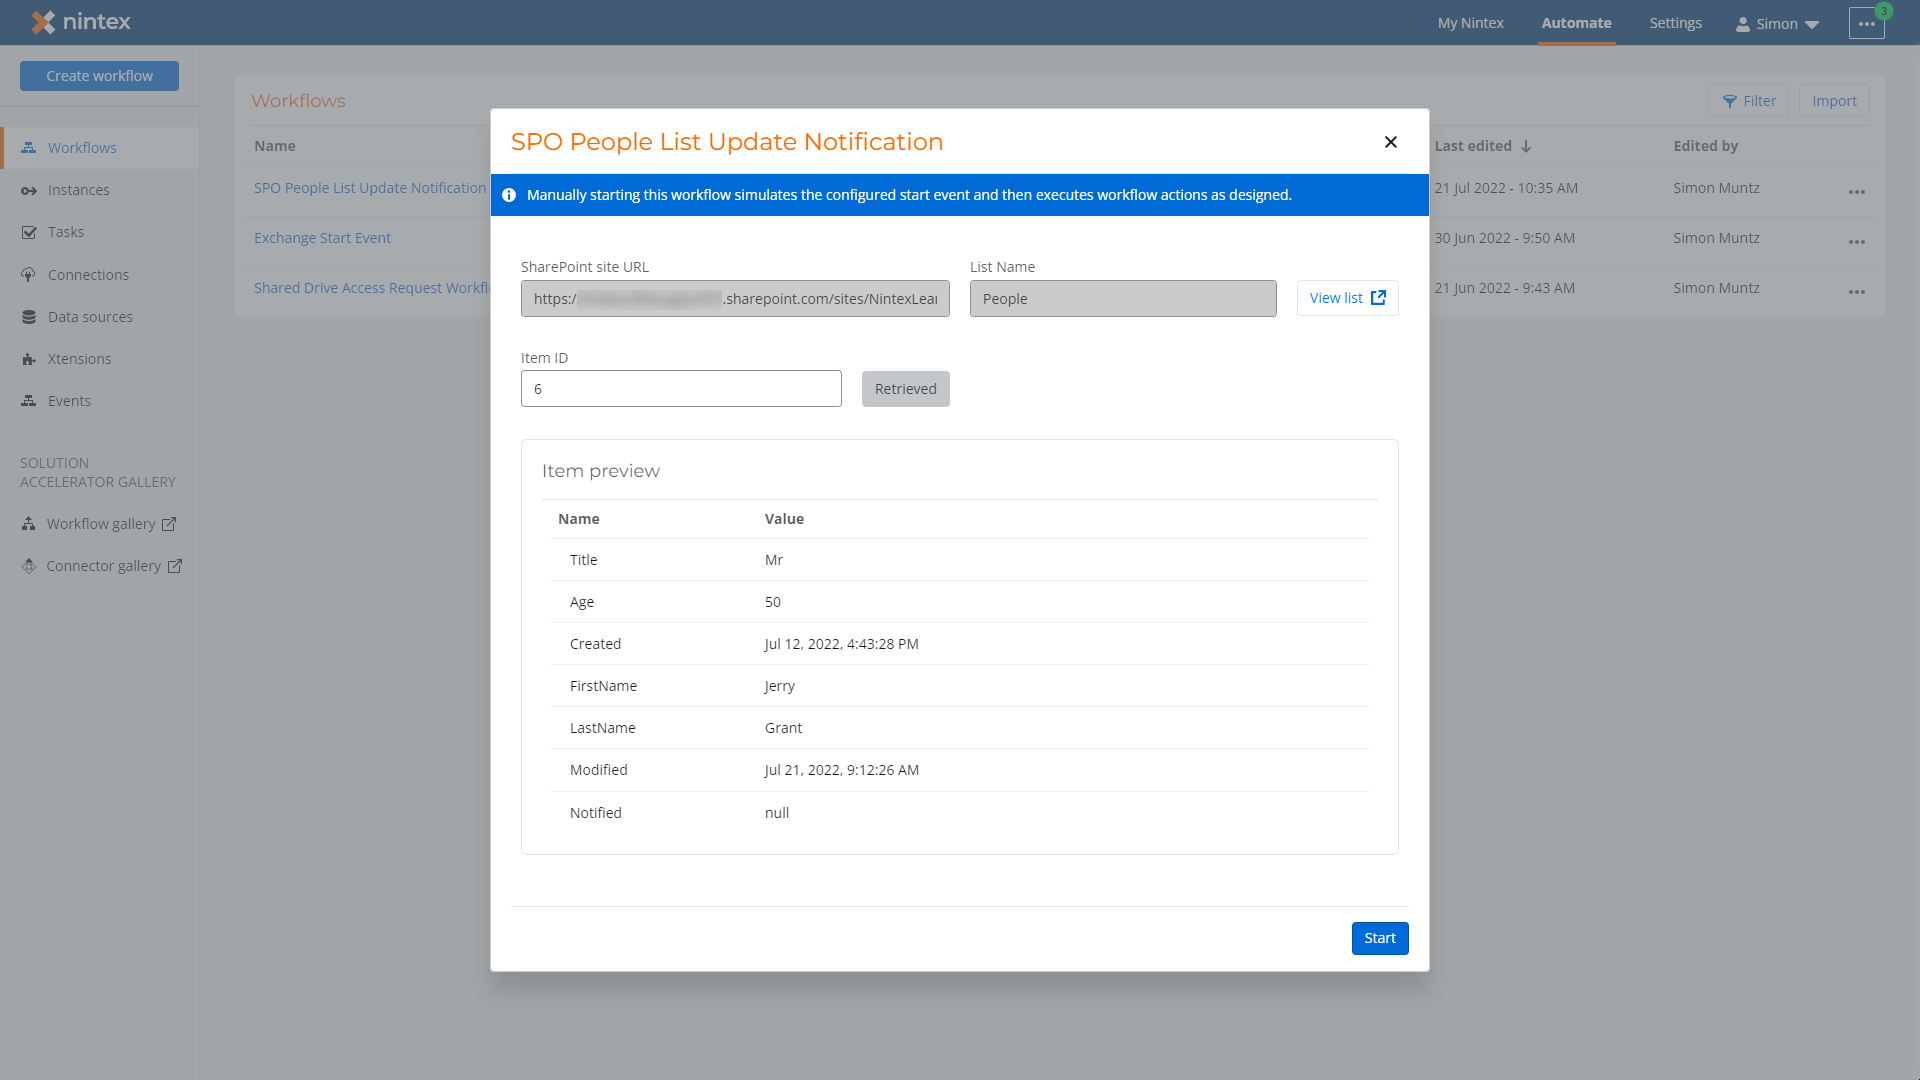
Task: Click the Events sidebar icon
Action: click(29, 401)
